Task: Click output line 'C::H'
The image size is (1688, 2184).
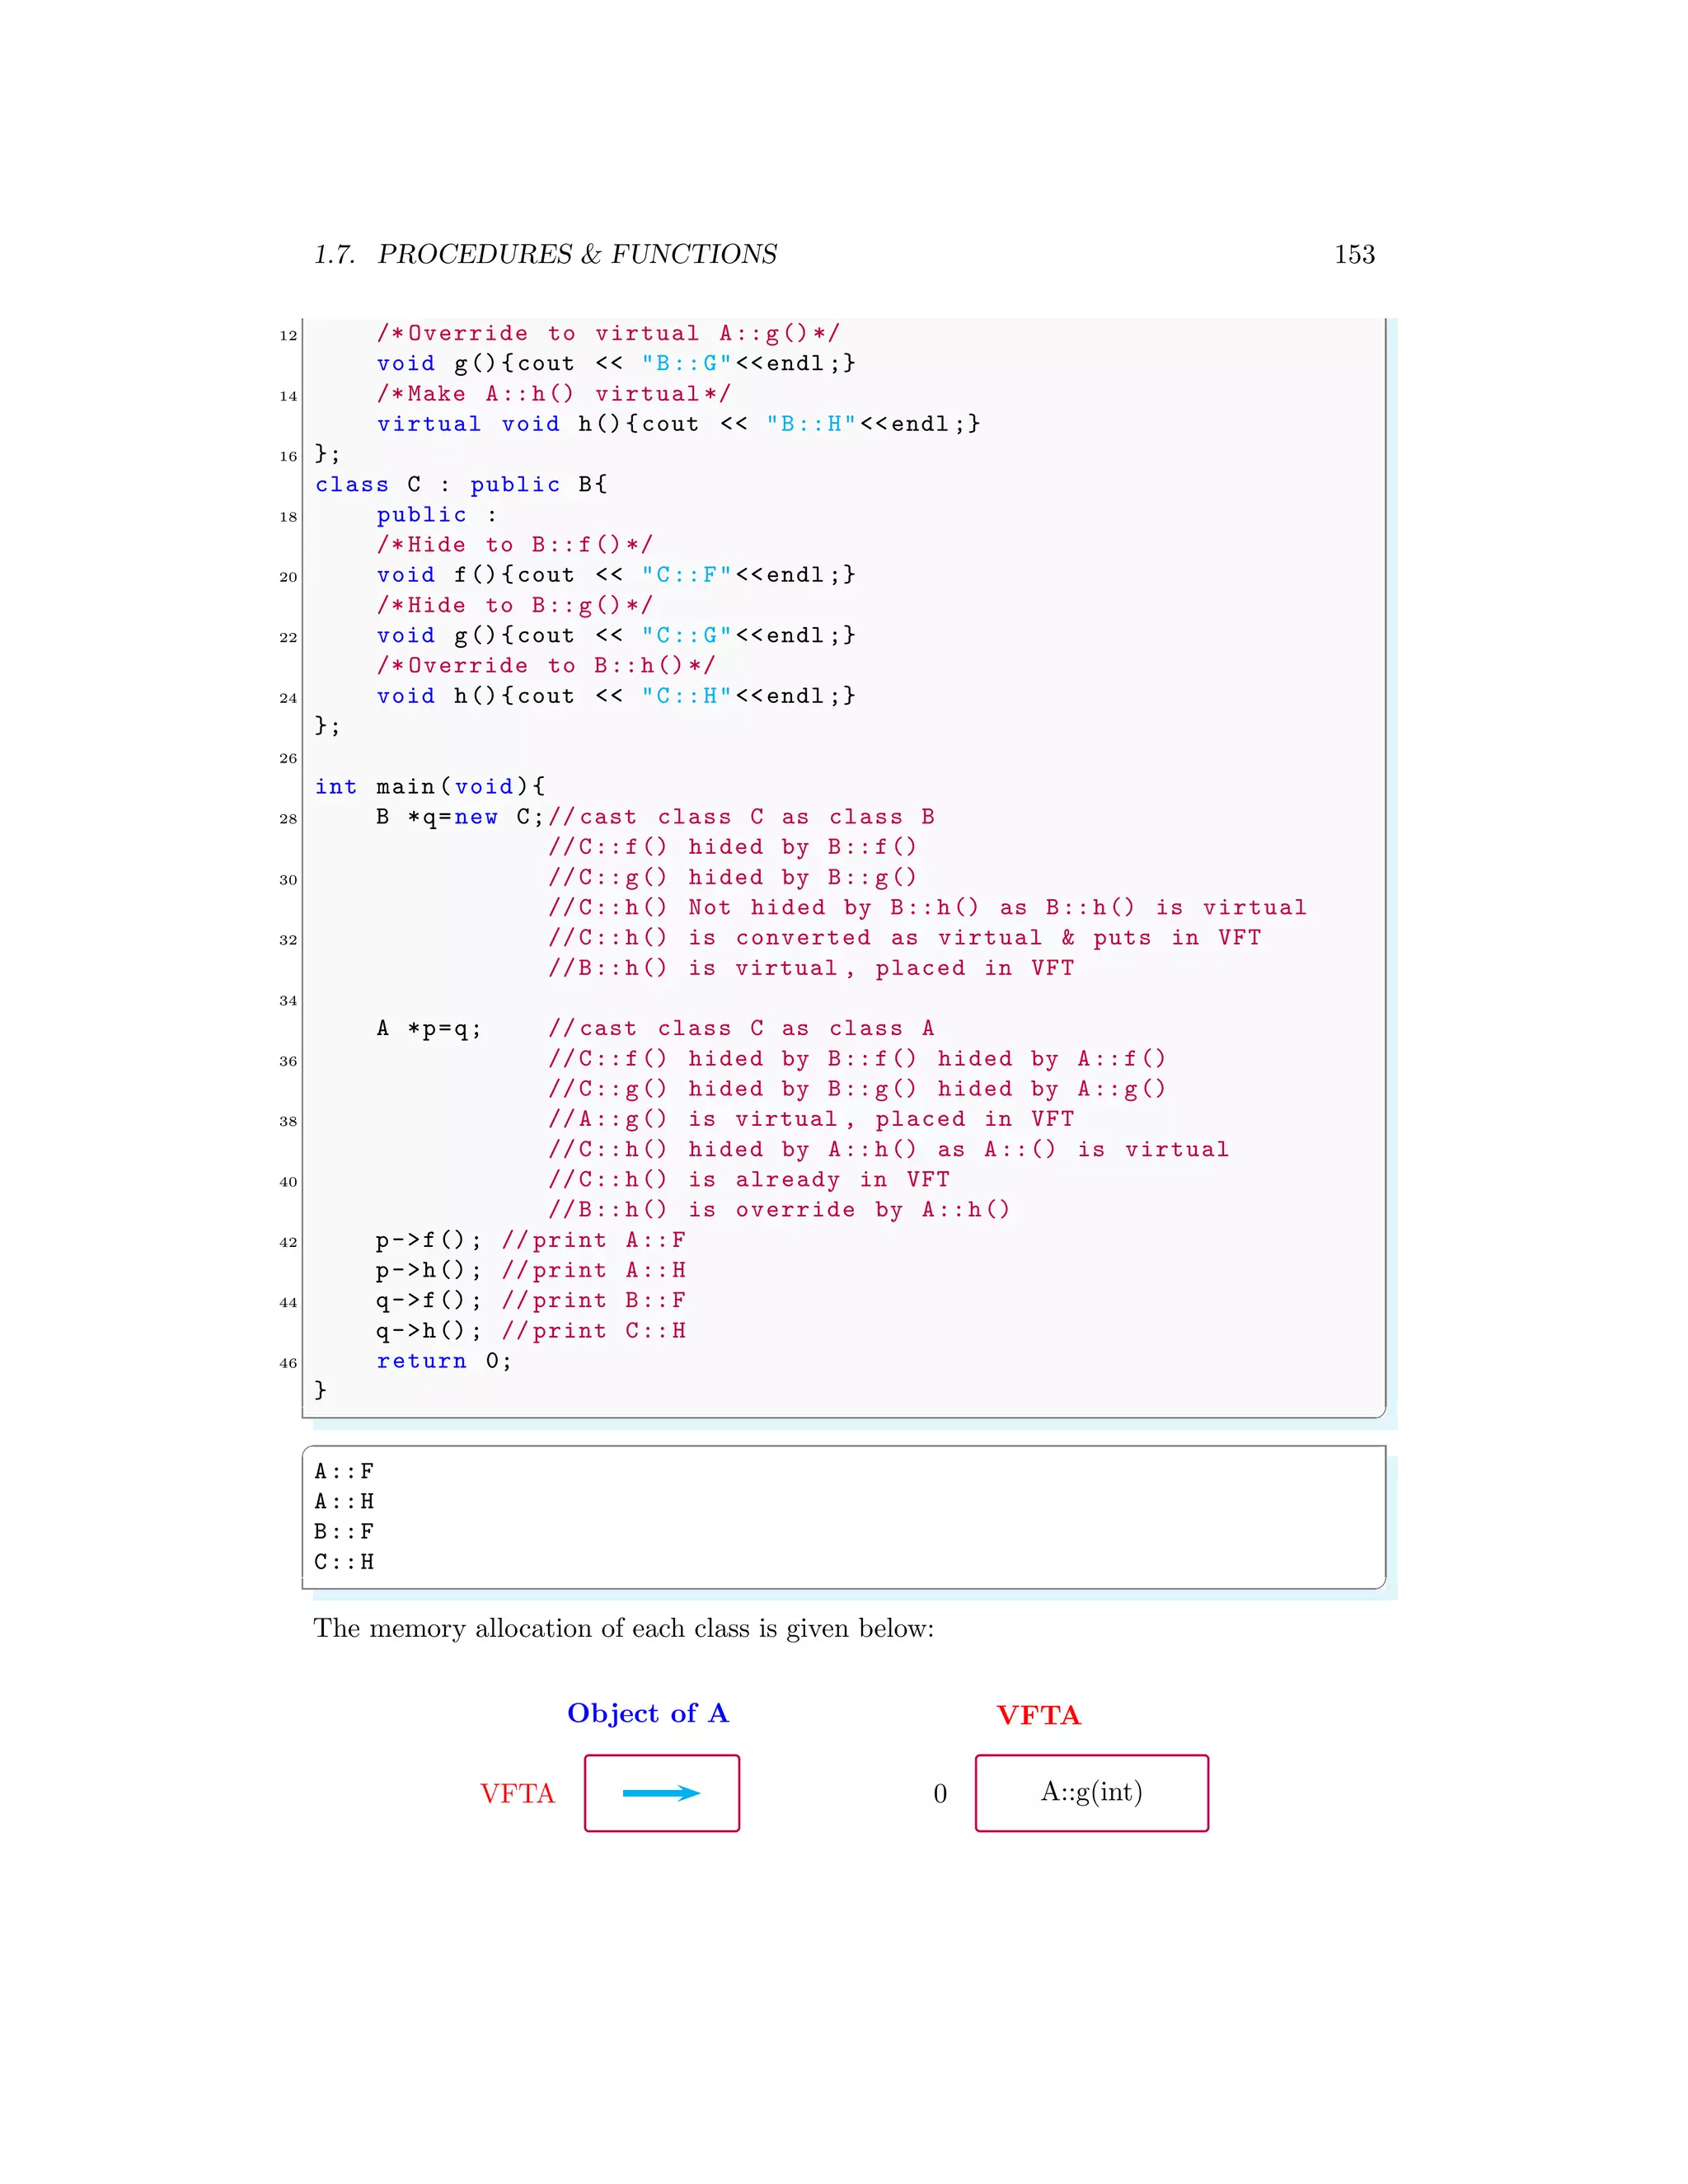Action: pyautogui.click(x=344, y=1562)
